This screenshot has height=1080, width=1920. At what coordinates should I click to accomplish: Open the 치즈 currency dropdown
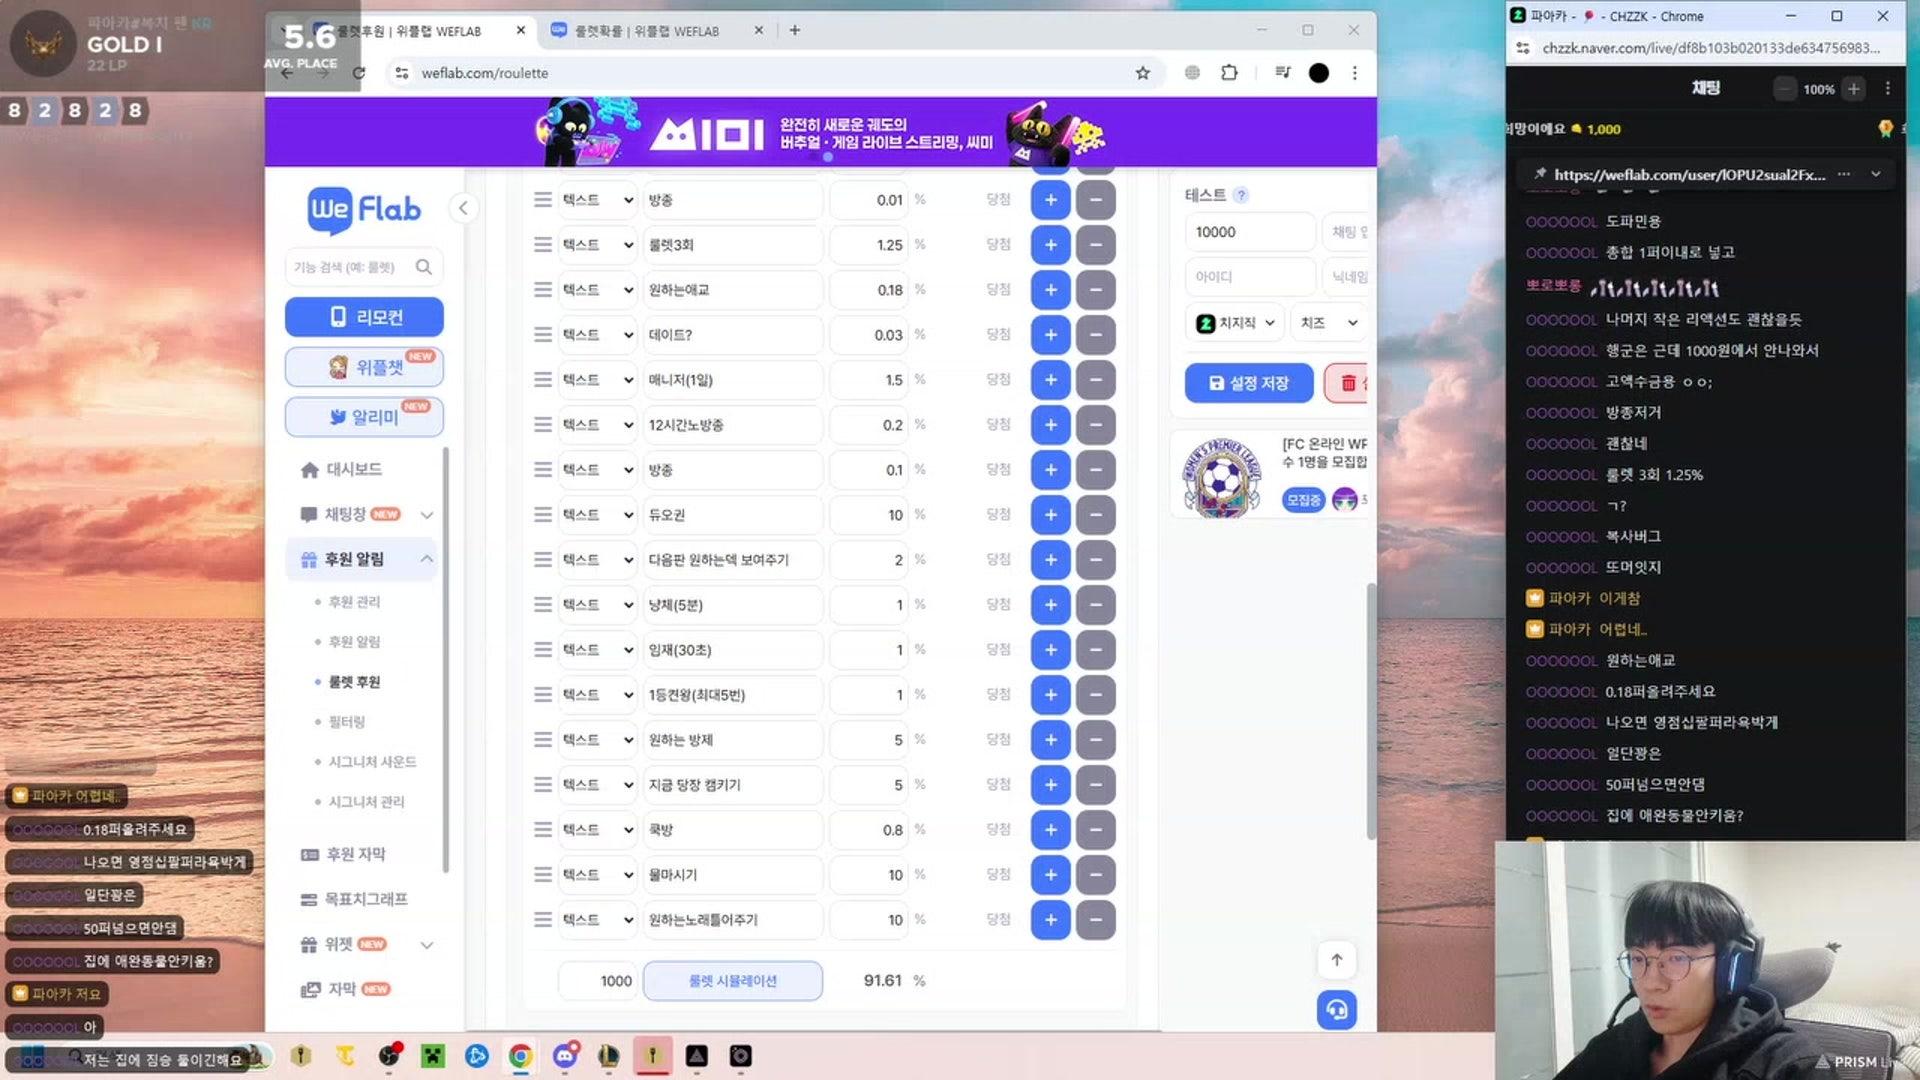(1327, 322)
